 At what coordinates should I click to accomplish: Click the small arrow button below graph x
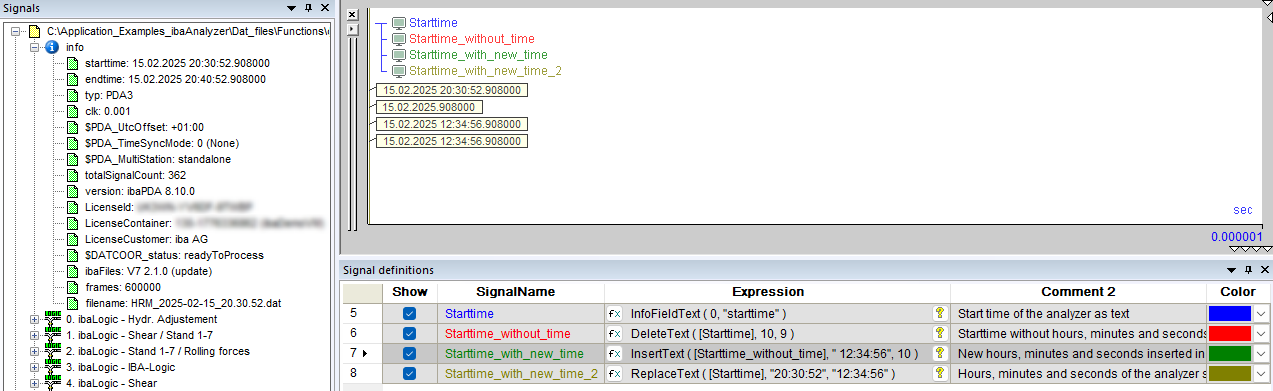point(351,29)
